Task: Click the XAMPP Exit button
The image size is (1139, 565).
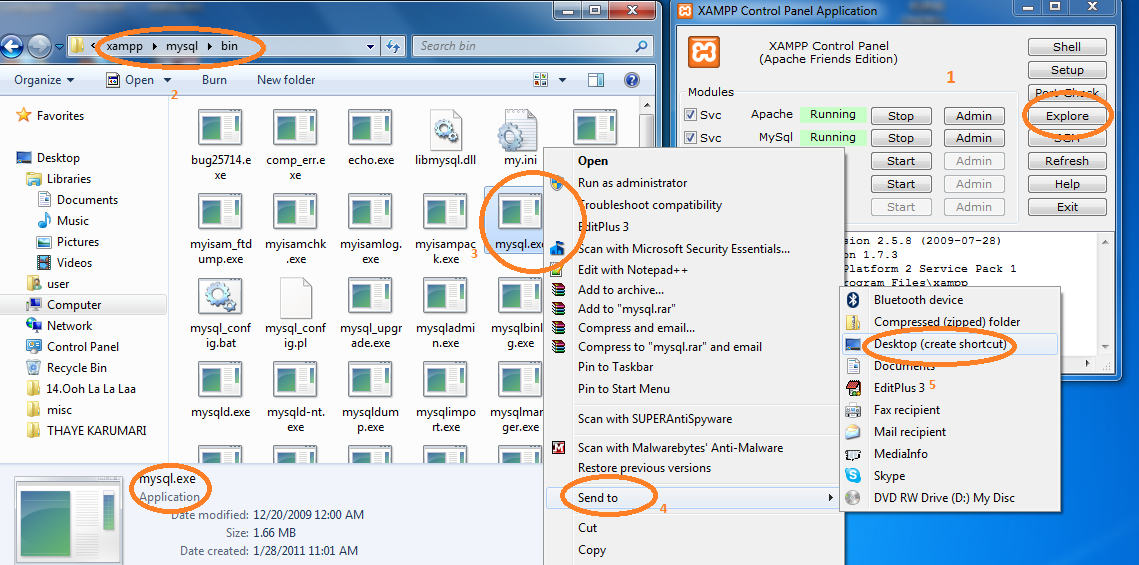Action: coord(1067,207)
